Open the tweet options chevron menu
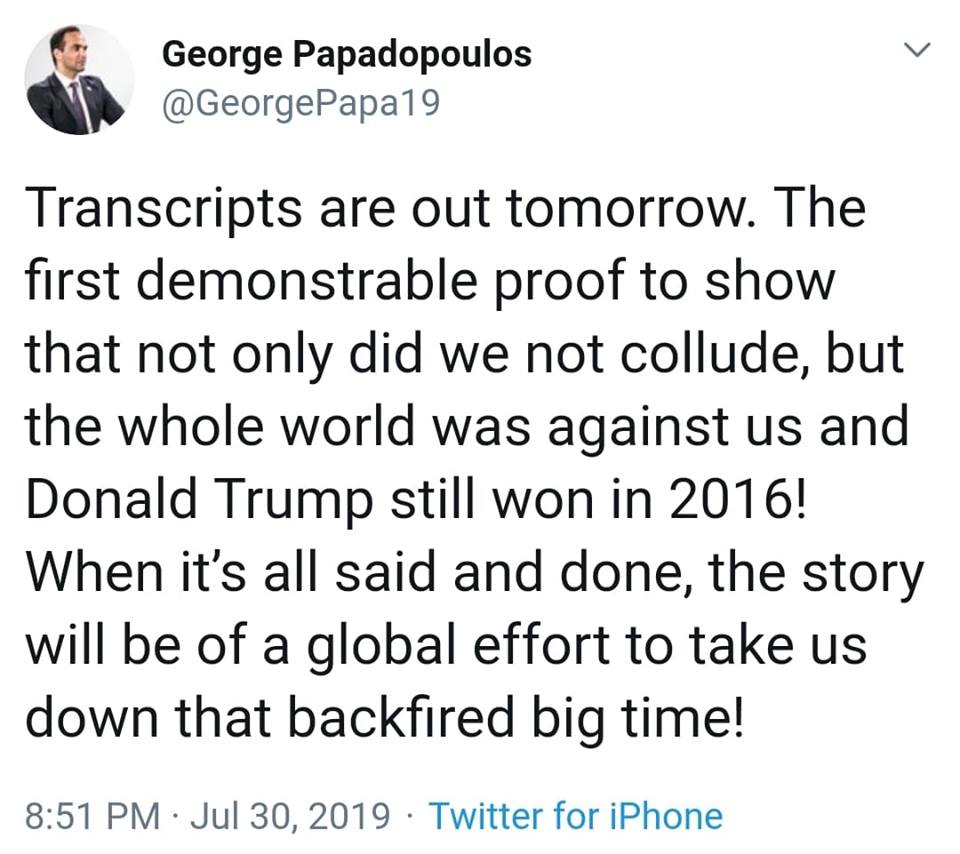 pyautogui.click(x=916, y=49)
